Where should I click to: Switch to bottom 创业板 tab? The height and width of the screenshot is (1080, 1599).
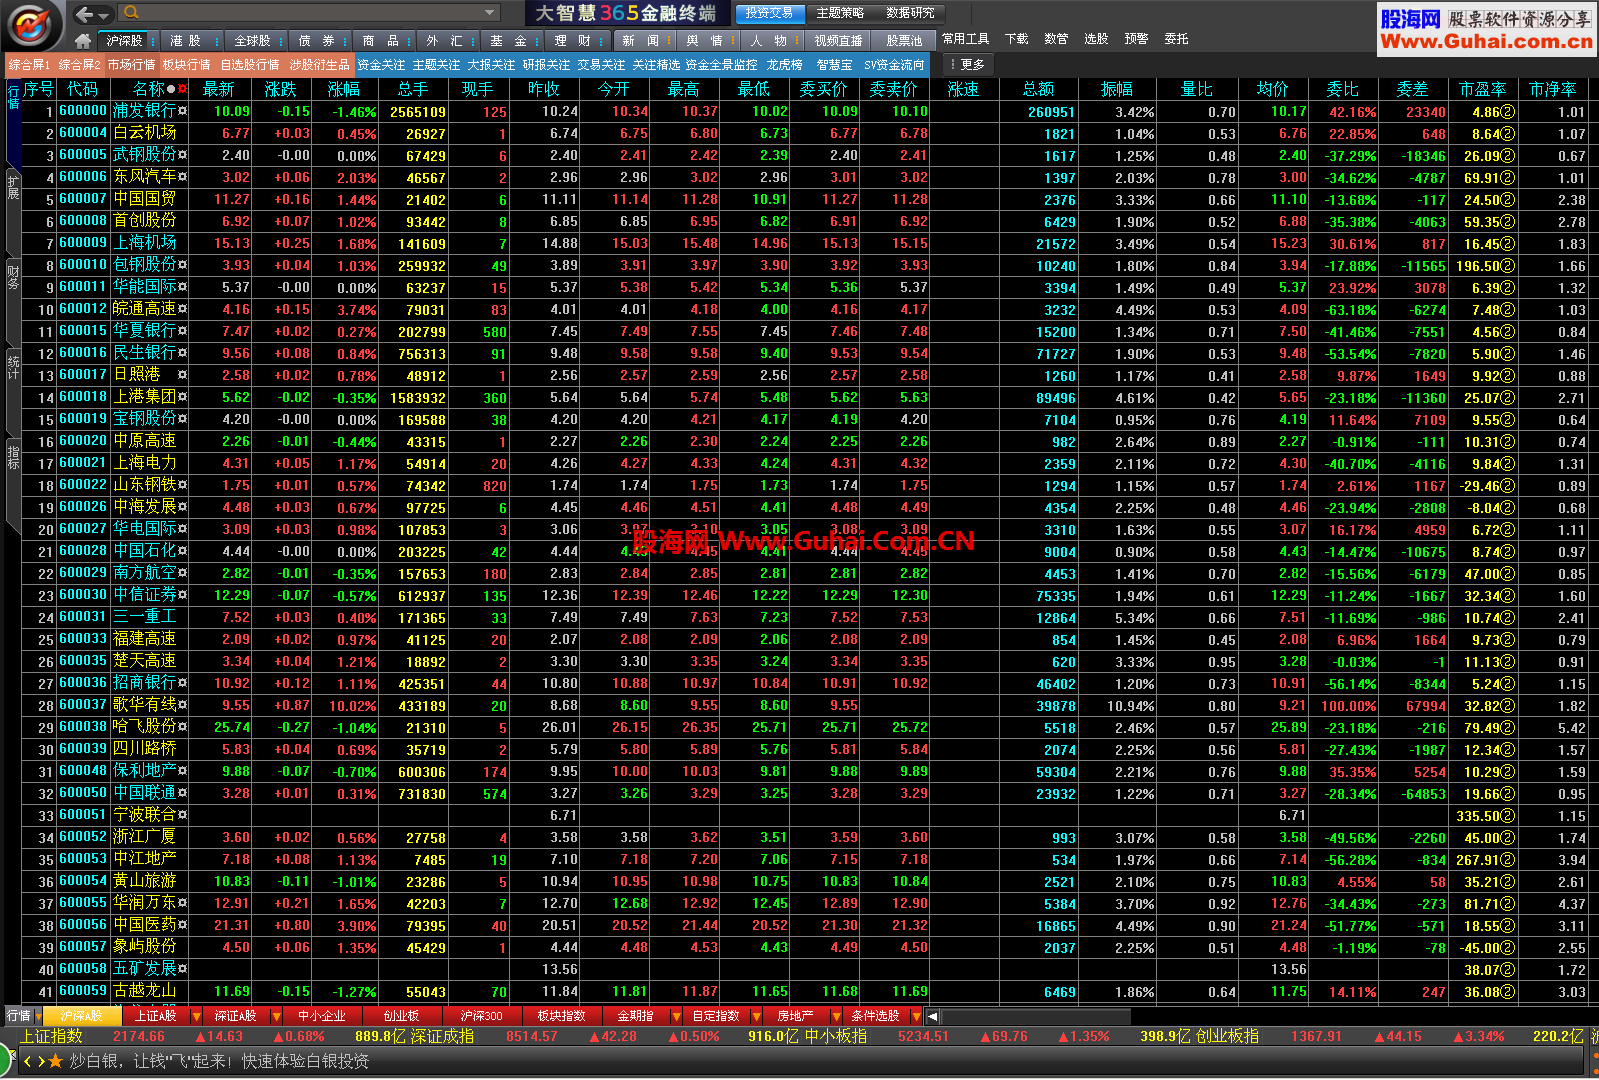pyautogui.click(x=401, y=1015)
